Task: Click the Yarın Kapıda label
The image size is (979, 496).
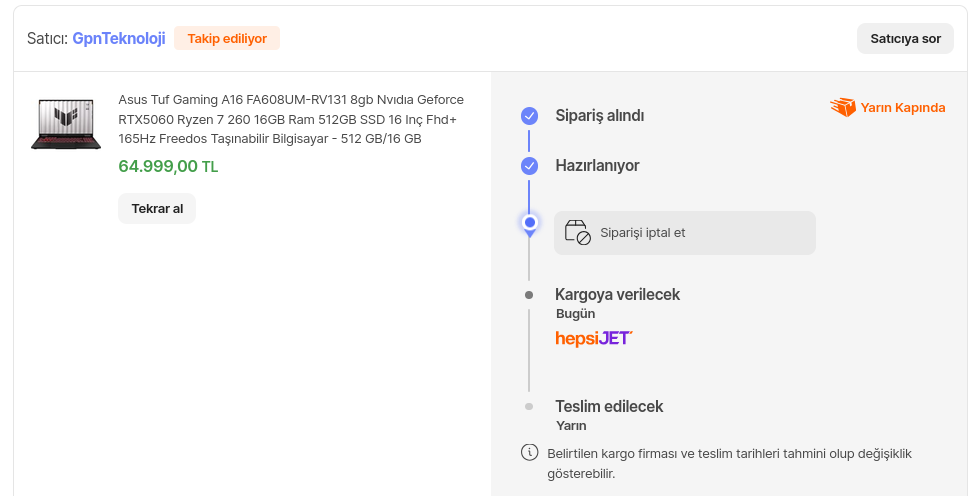Action: (902, 107)
